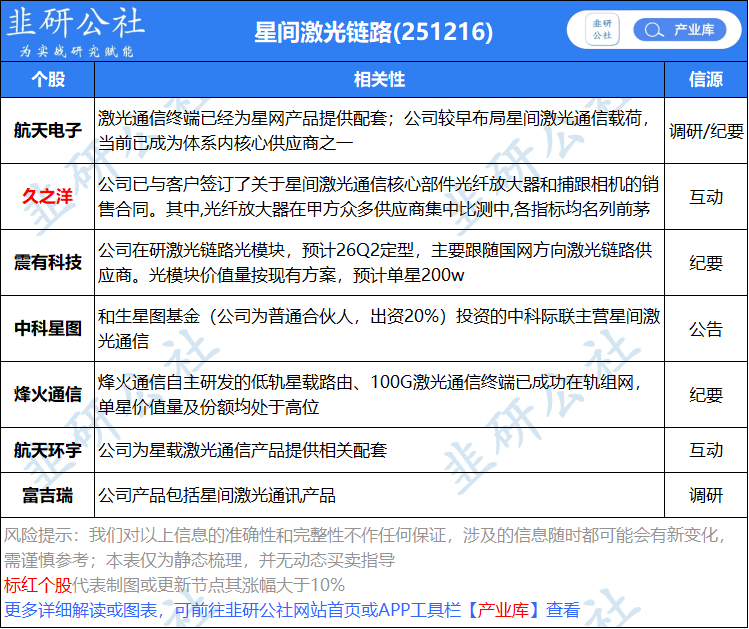Select the stock name 航天环宇
Image resolution: width=749 pixels, height=629 pixels.
point(48,450)
